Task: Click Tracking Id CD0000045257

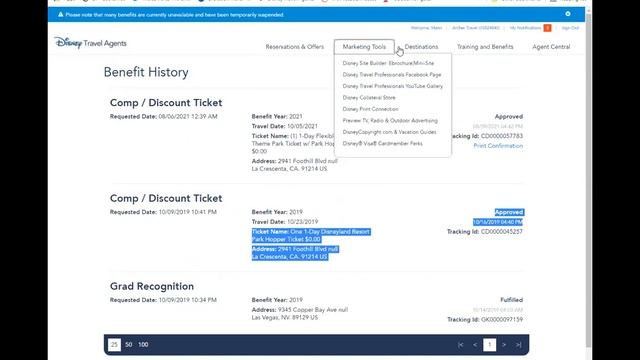Action: 485,231
